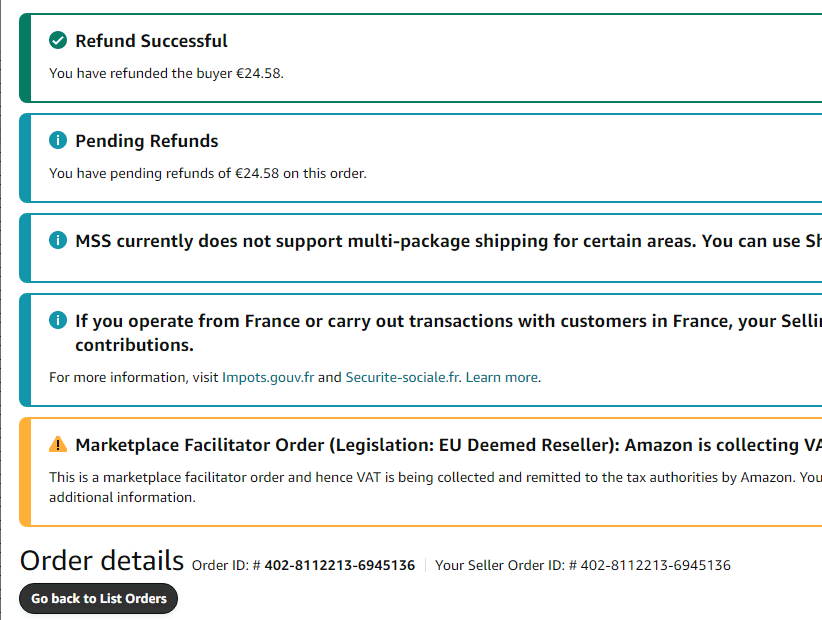
Task: Click the France transactions notice heading
Action: pyautogui.click(x=440, y=321)
